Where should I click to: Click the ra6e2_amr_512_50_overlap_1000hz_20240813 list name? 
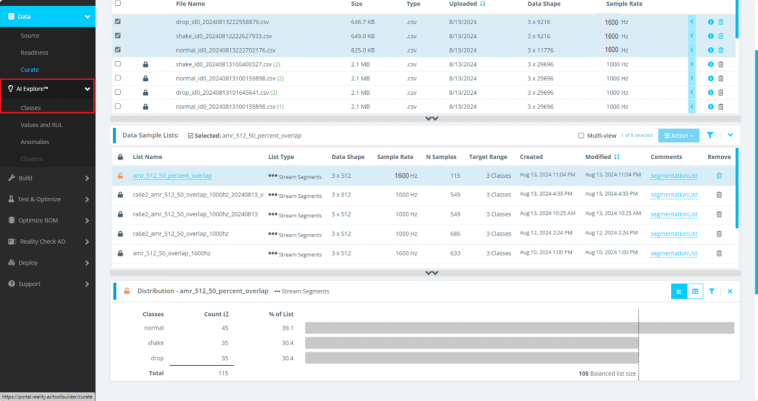coord(195,214)
